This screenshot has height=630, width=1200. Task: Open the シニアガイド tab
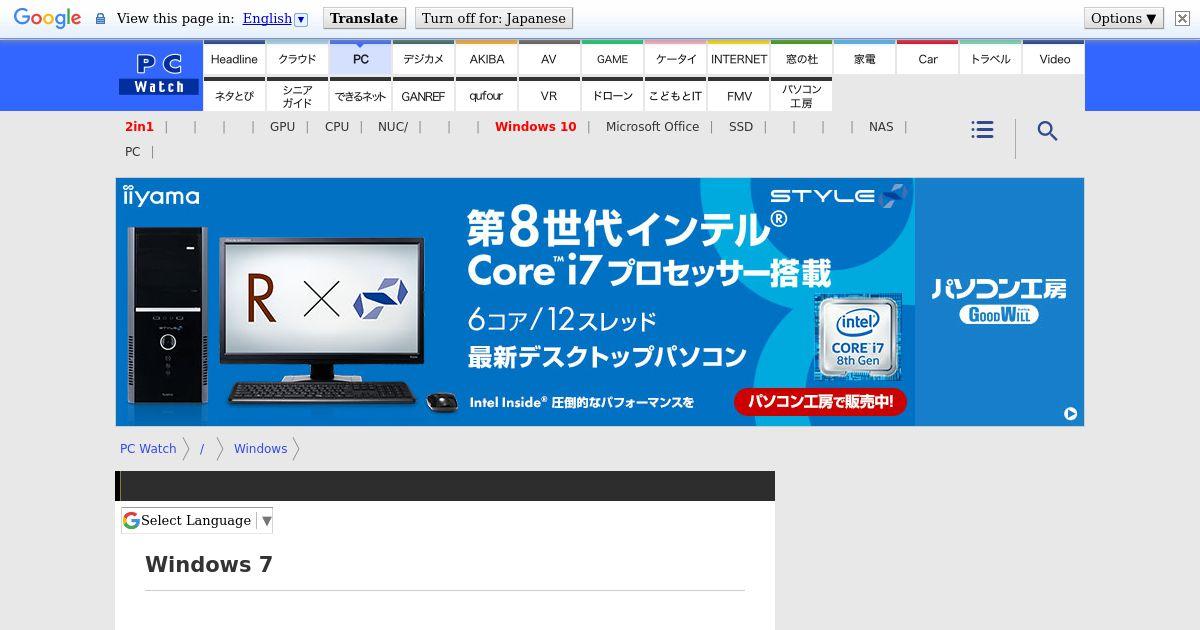pos(297,95)
